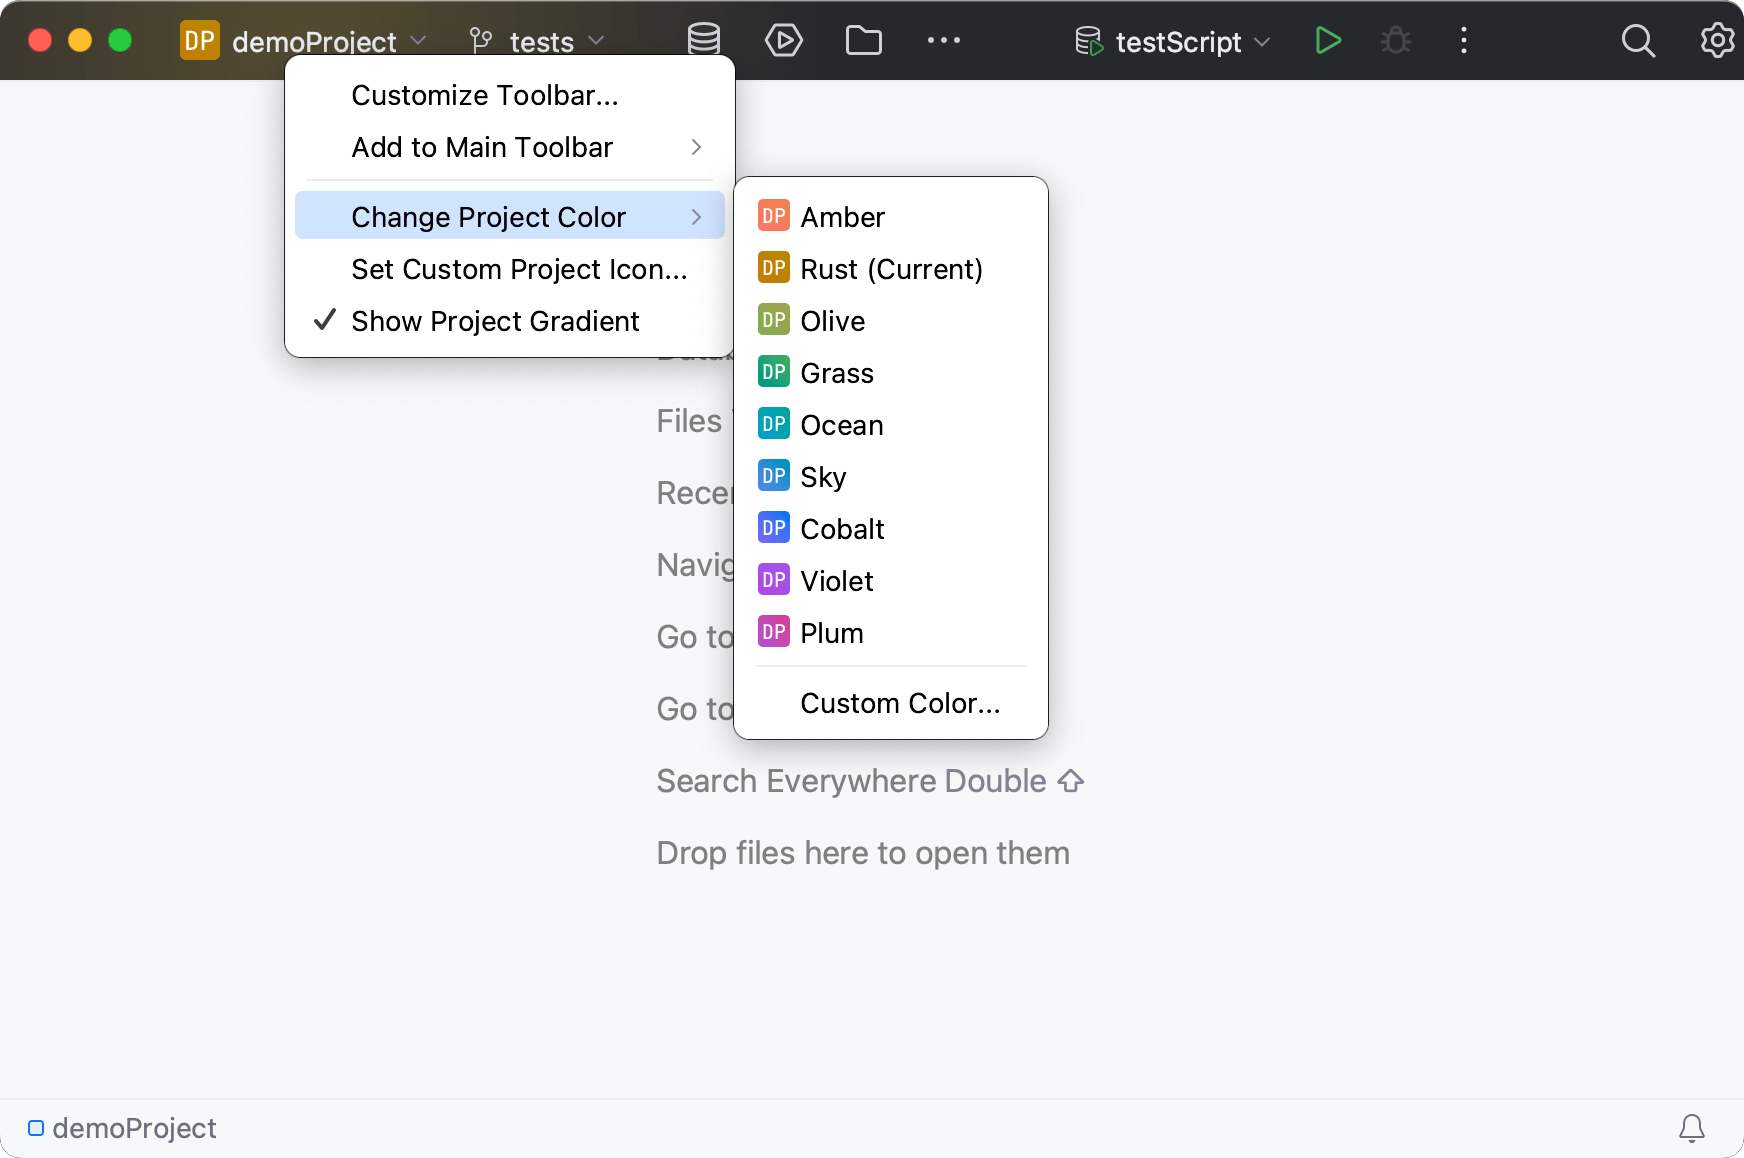Open Search Everywhere magnifier icon
The image size is (1744, 1158).
[x=1638, y=40]
